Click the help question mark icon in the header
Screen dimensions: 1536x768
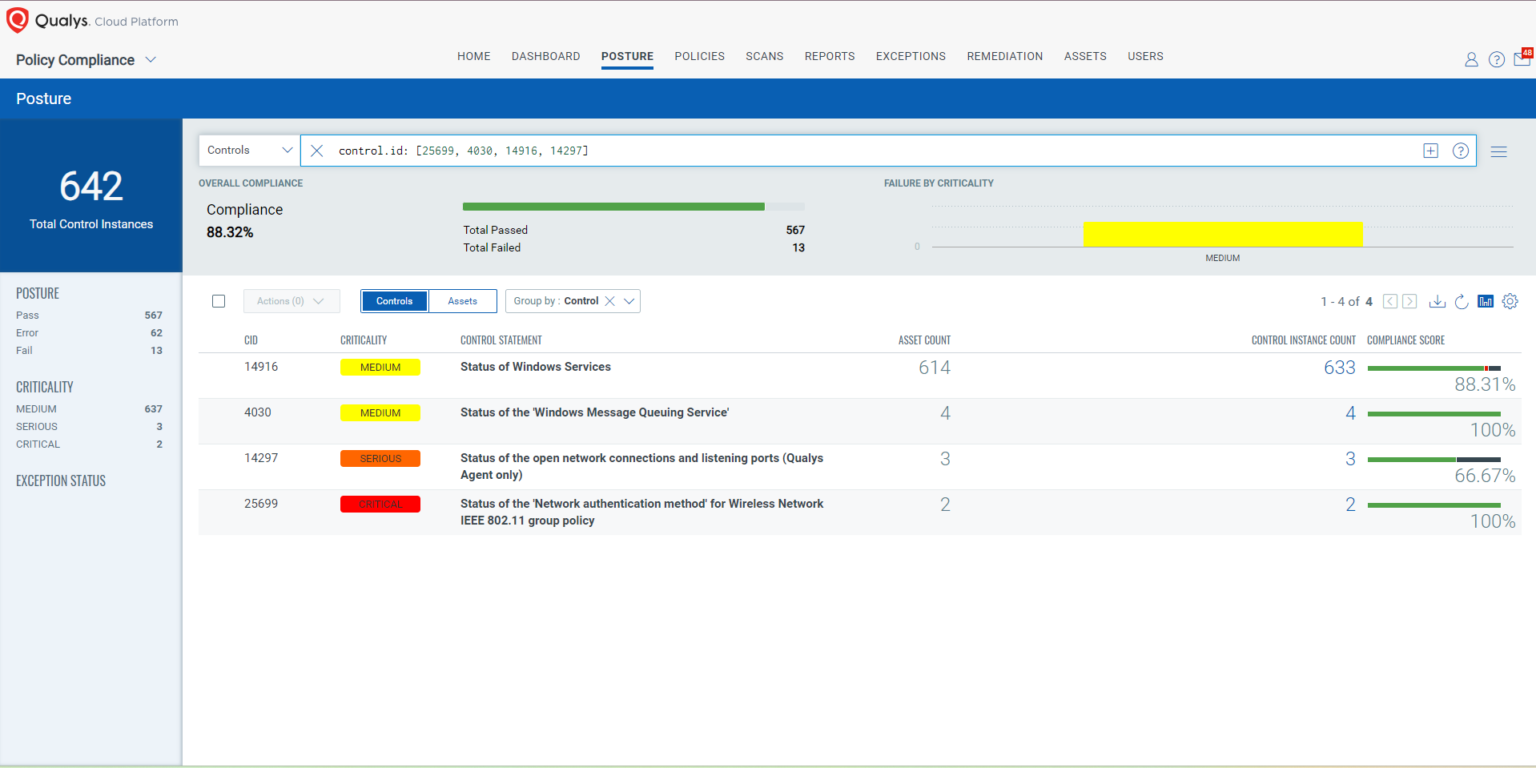click(x=1496, y=59)
